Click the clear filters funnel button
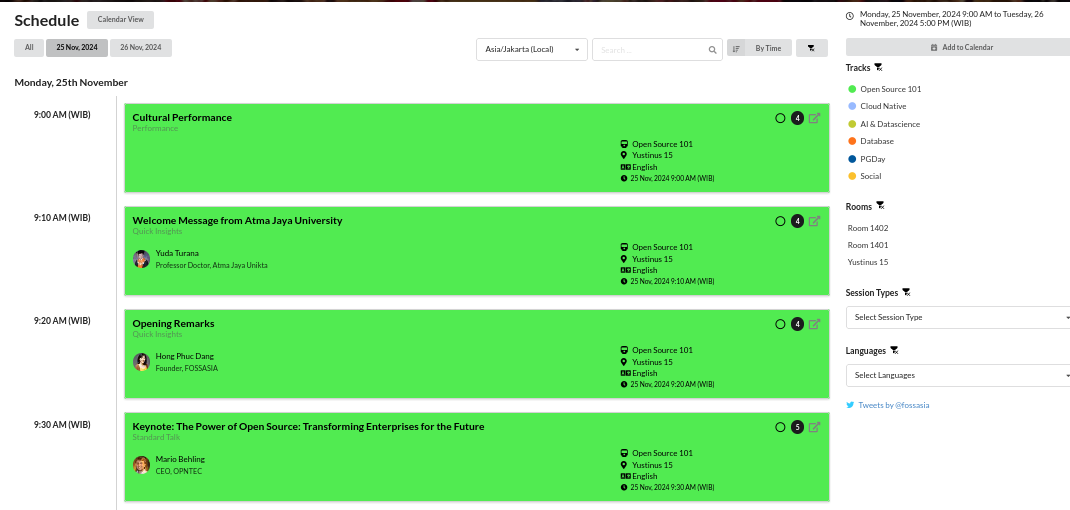Viewport: 1070px width, 510px height. [811, 48]
